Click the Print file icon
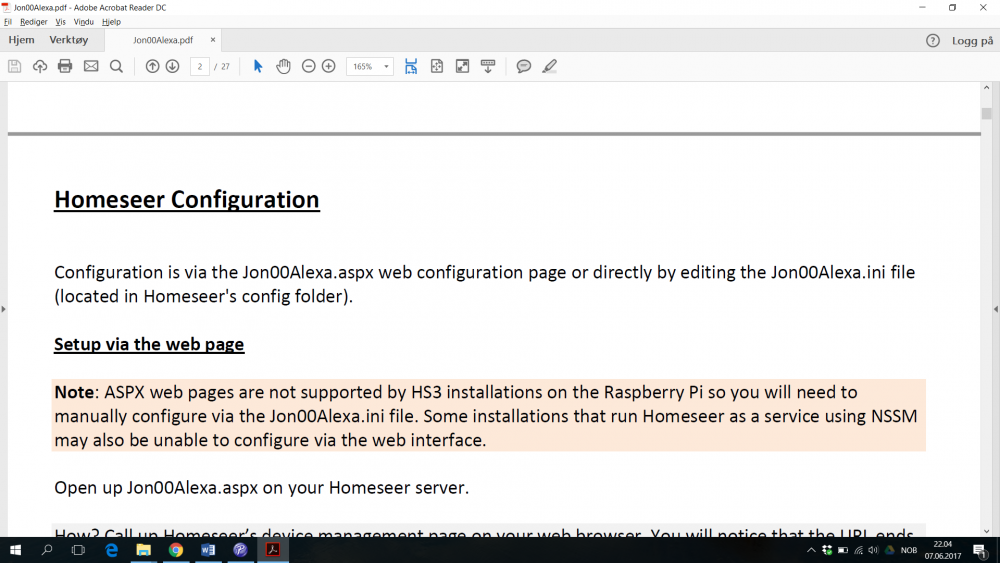 pyautogui.click(x=65, y=66)
